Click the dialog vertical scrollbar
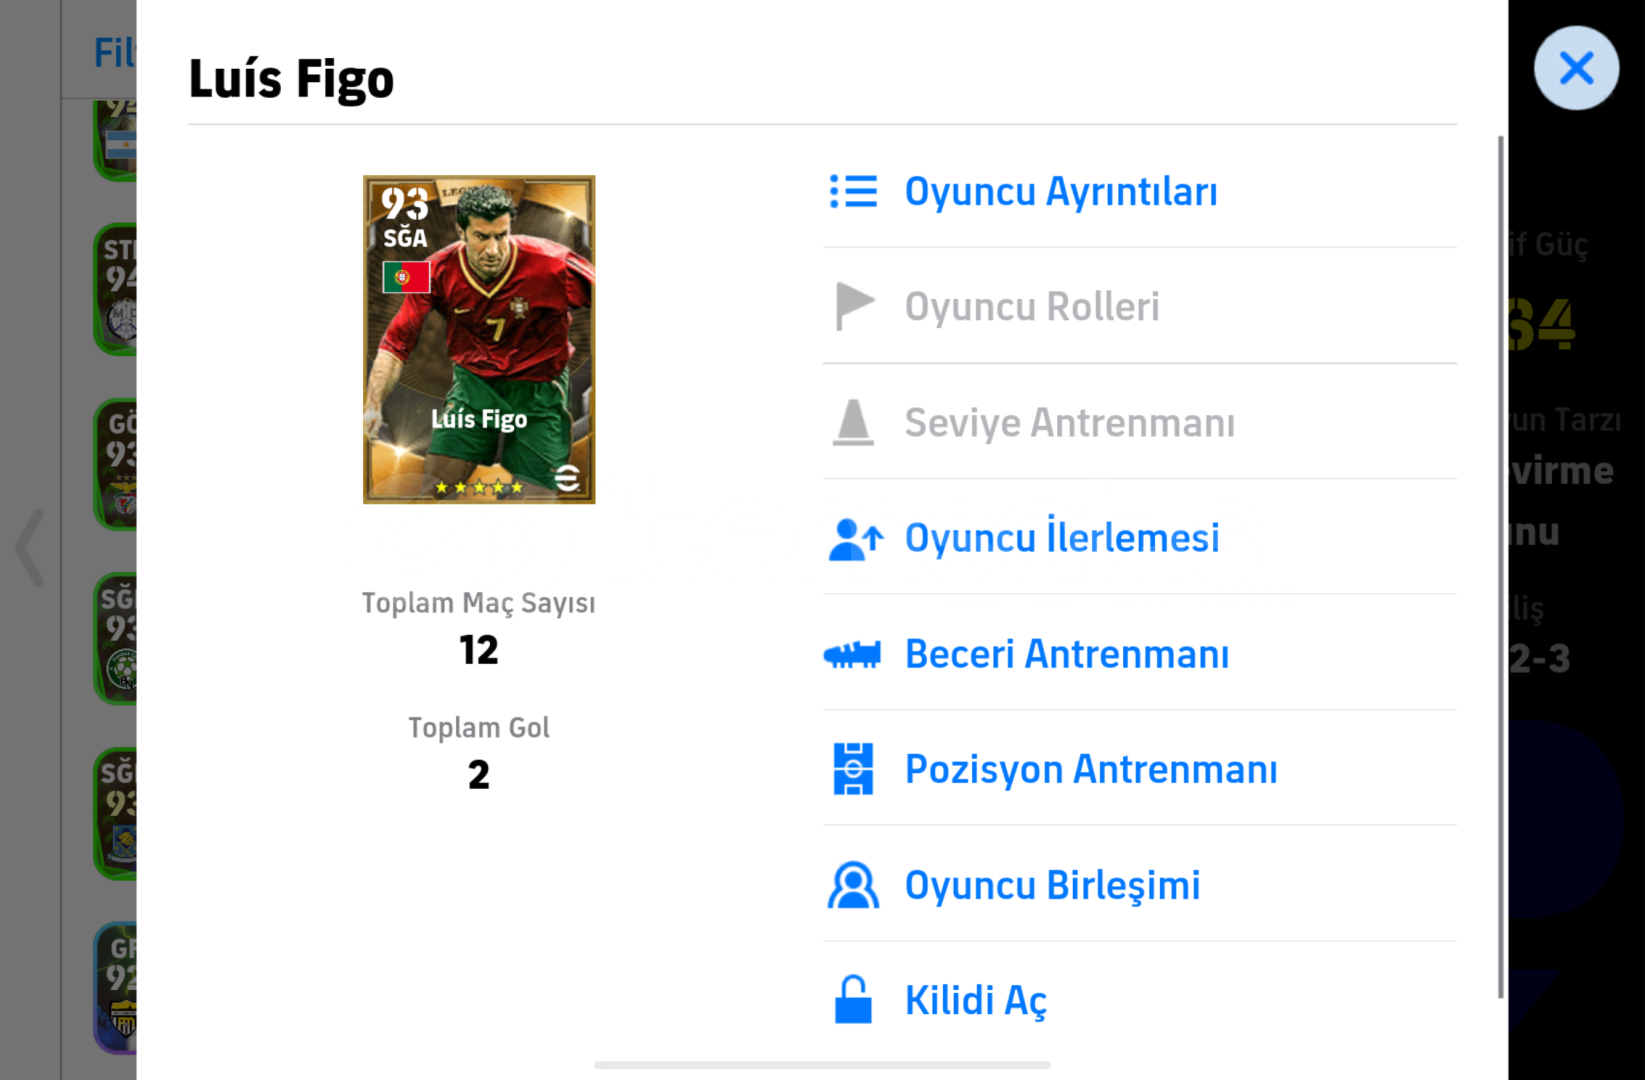Image resolution: width=1645 pixels, height=1080 pixels. (1500, 566)
